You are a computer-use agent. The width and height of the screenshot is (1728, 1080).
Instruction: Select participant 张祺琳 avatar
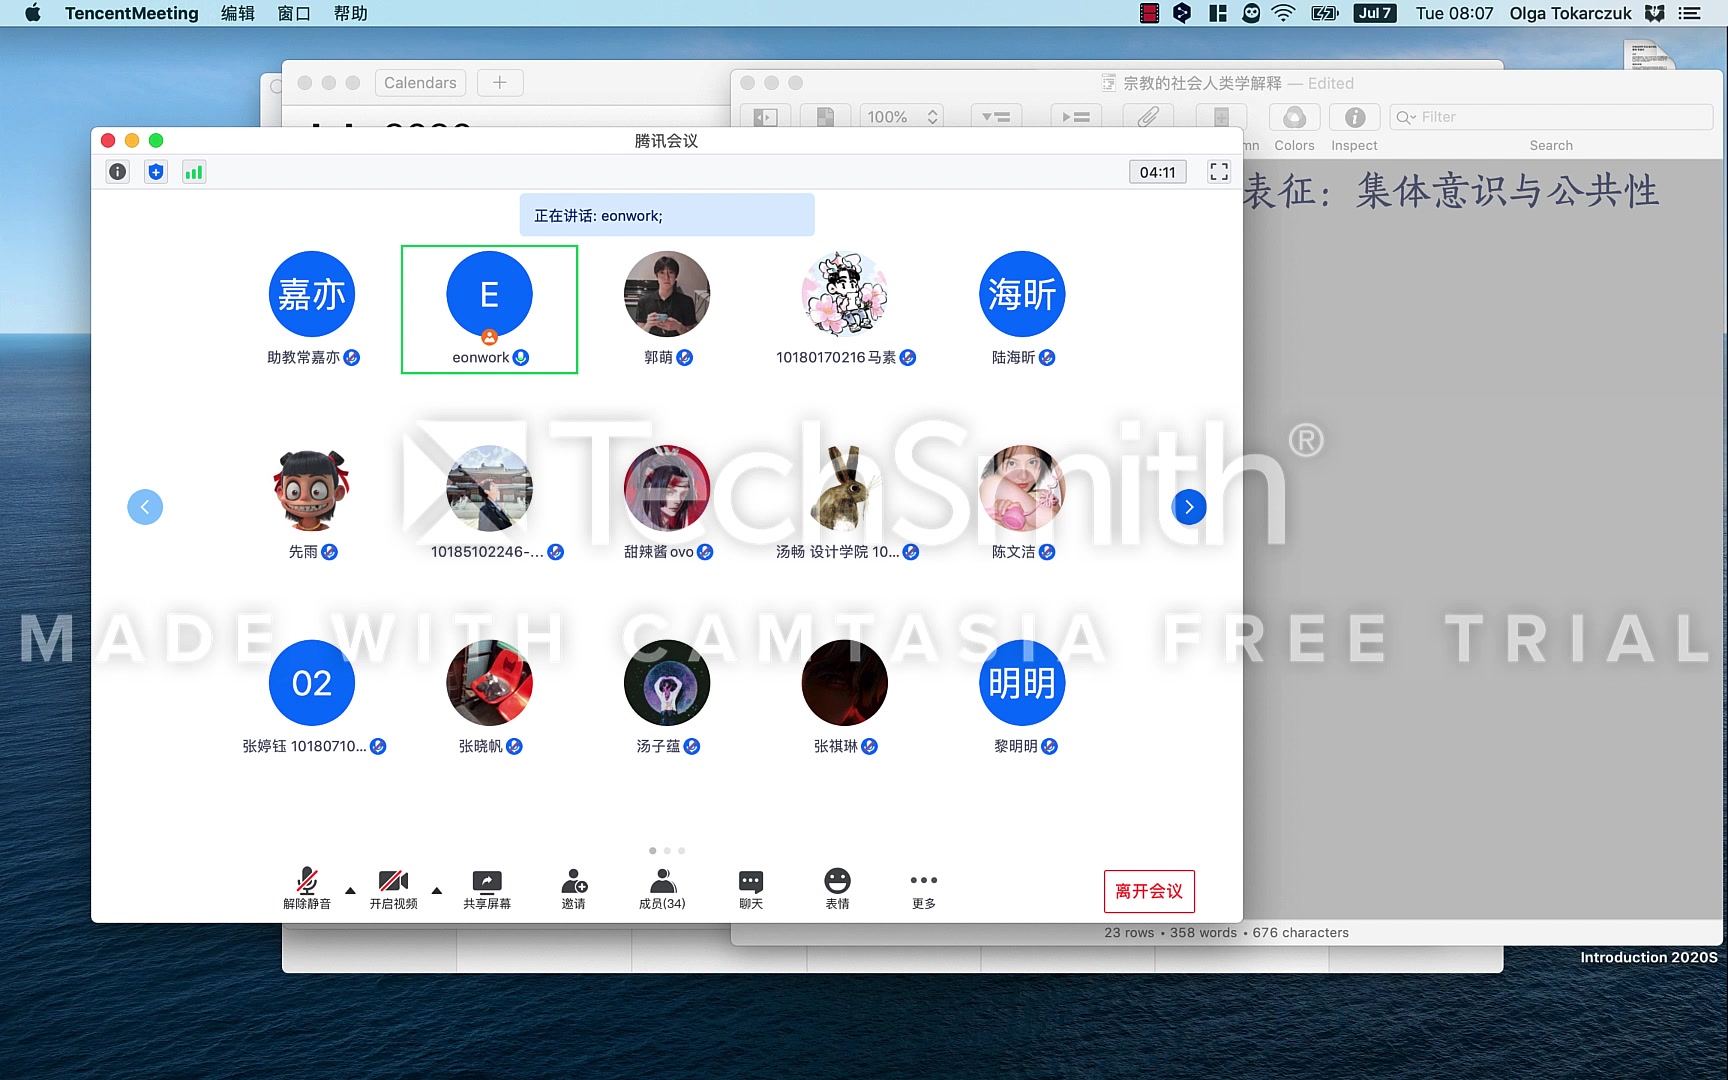(845, 683)
